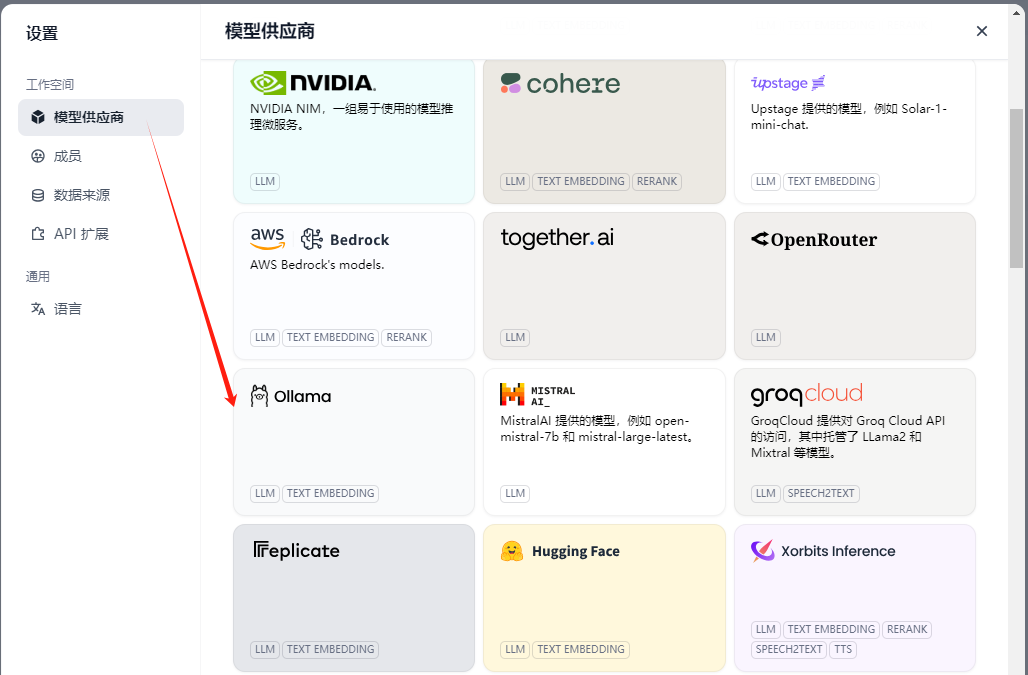Click the upstage logo
This screenshot has height=675, width=1028.
[x=787, y=83]
